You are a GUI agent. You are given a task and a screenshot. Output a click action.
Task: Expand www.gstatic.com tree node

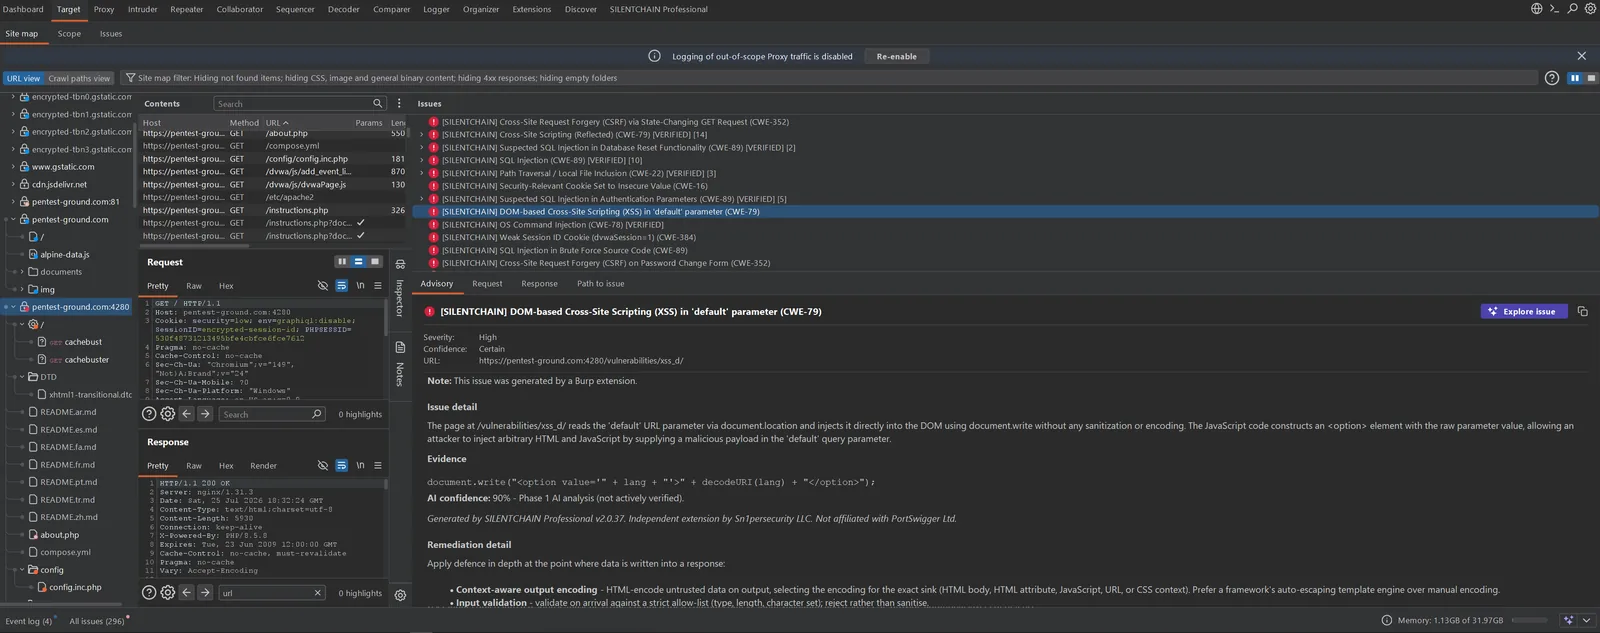(x=13, y=167)
